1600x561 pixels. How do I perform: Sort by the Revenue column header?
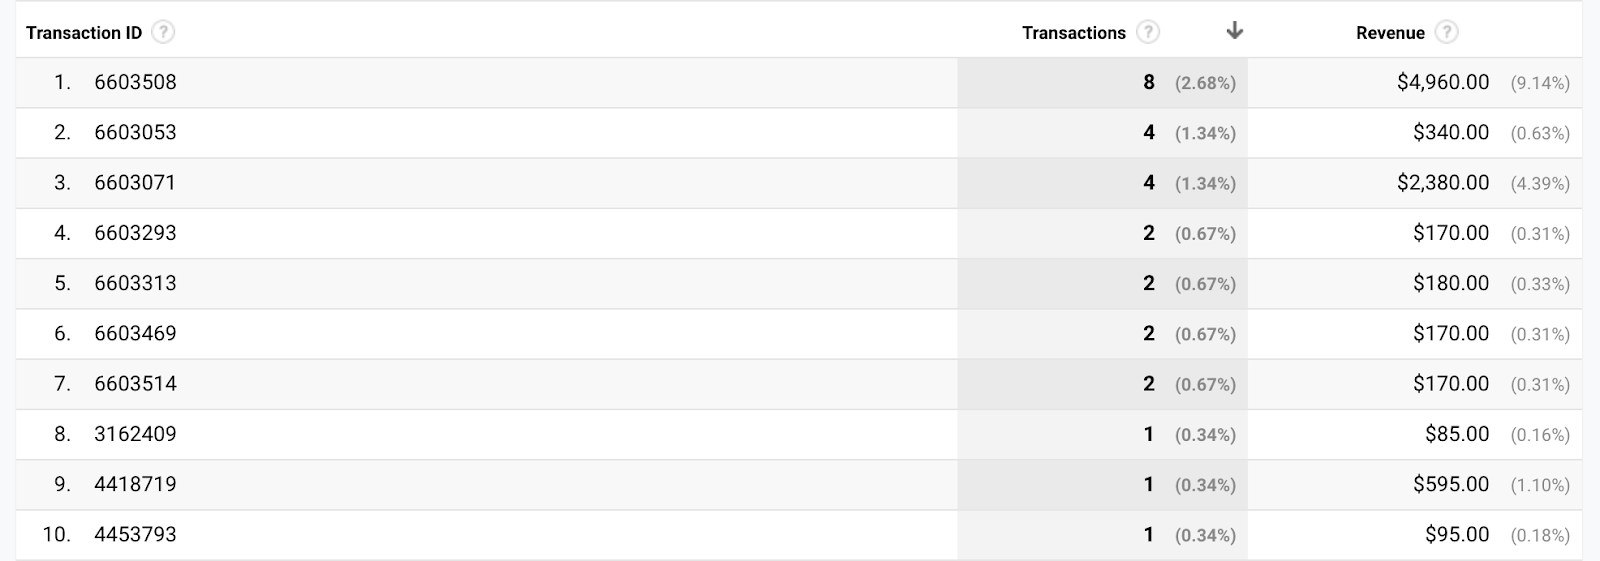[1390, 33]
